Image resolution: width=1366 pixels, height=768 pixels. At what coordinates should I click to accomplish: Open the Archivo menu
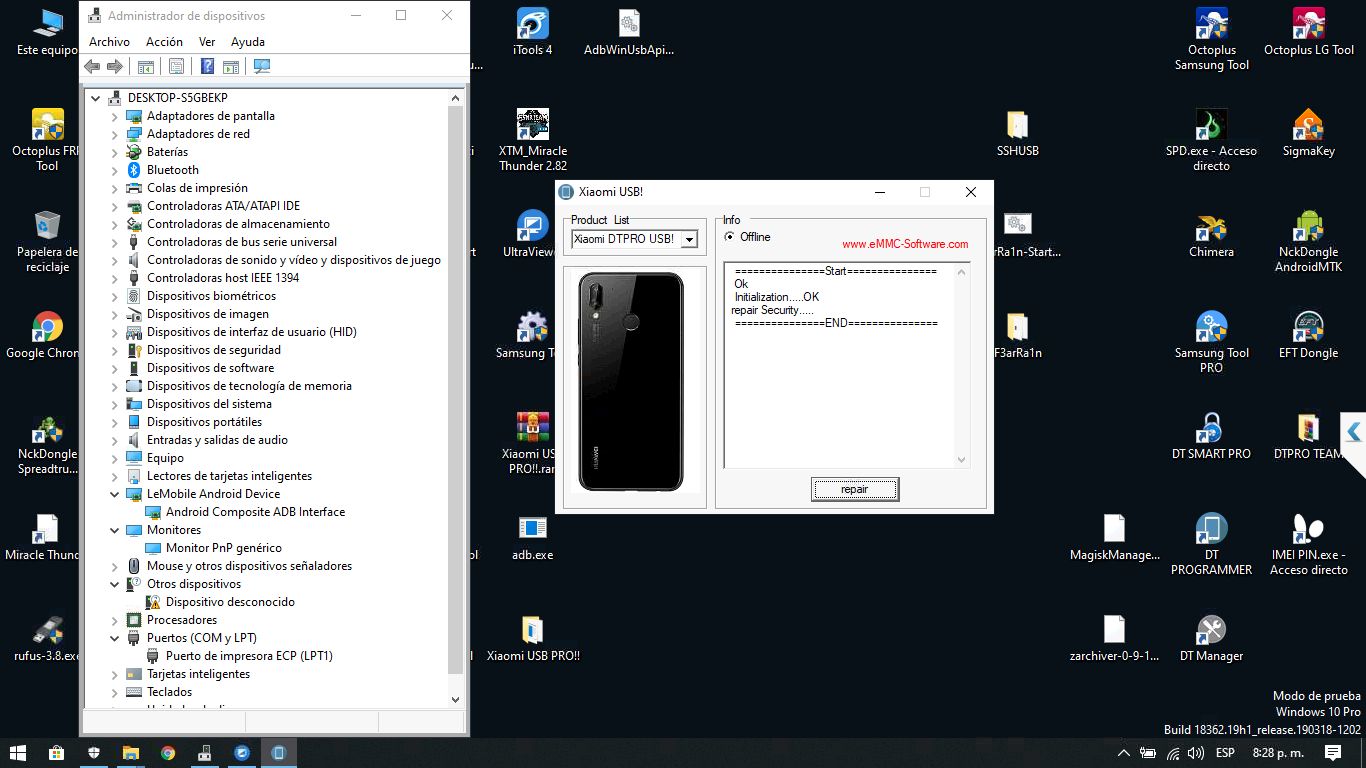(109, 42)
